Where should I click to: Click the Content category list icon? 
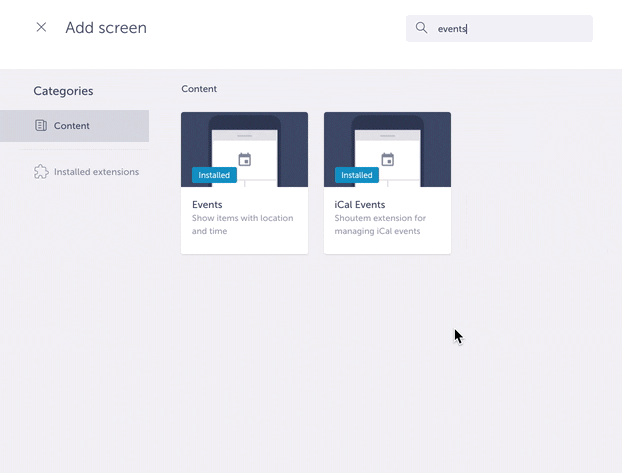41,126
